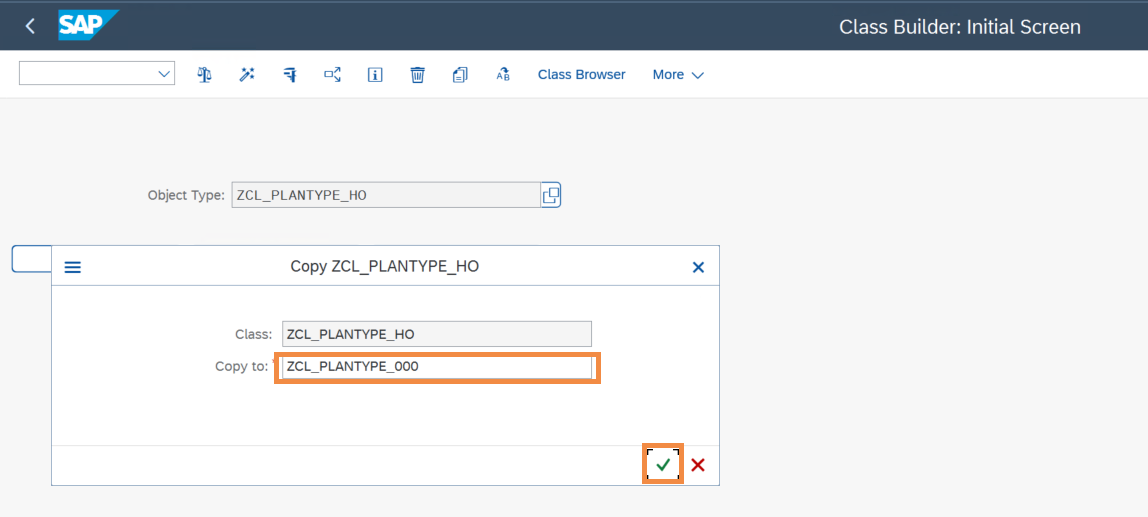Expand the More menu

pyautogui.click(x=678, y=75)
